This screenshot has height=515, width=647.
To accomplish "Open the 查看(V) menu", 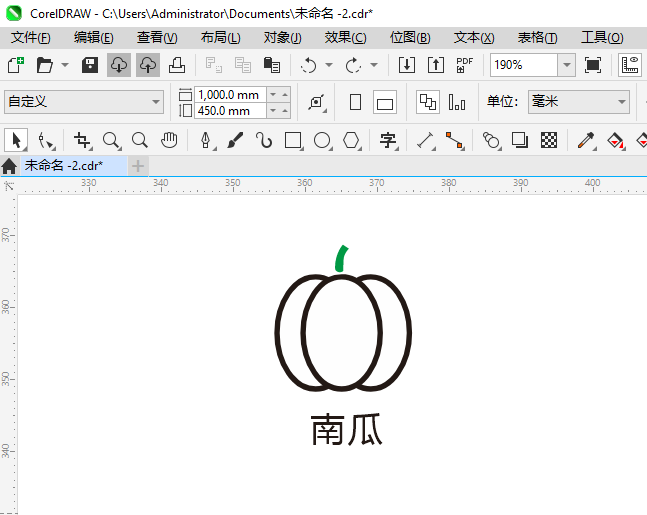I will point(157,38).
